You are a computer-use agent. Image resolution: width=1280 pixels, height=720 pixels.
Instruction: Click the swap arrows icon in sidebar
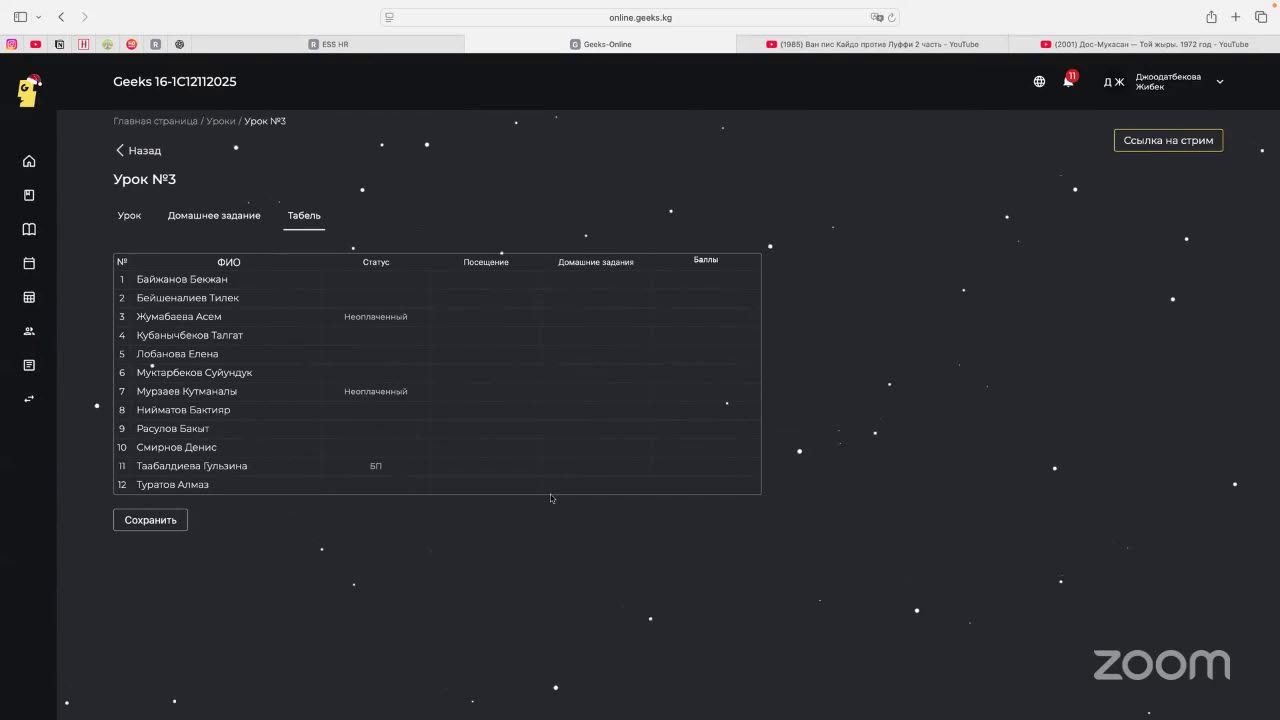29,399
